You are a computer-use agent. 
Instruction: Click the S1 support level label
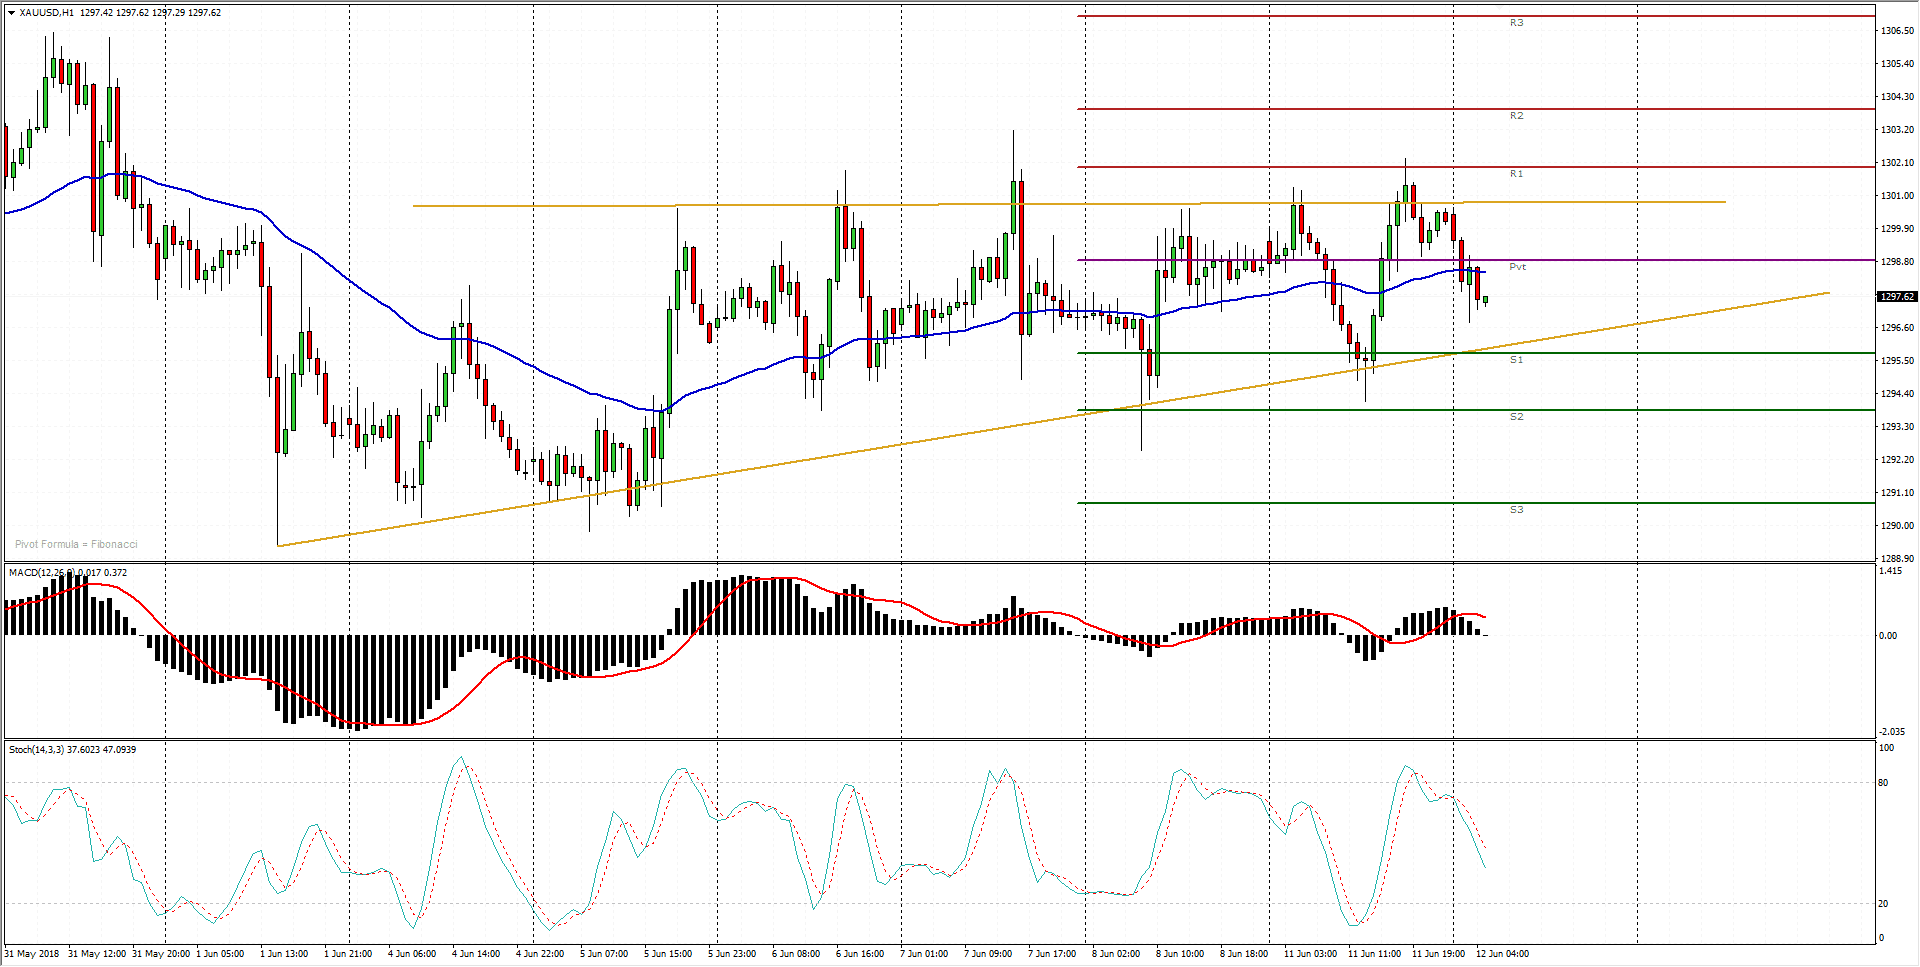[1516, 360]
